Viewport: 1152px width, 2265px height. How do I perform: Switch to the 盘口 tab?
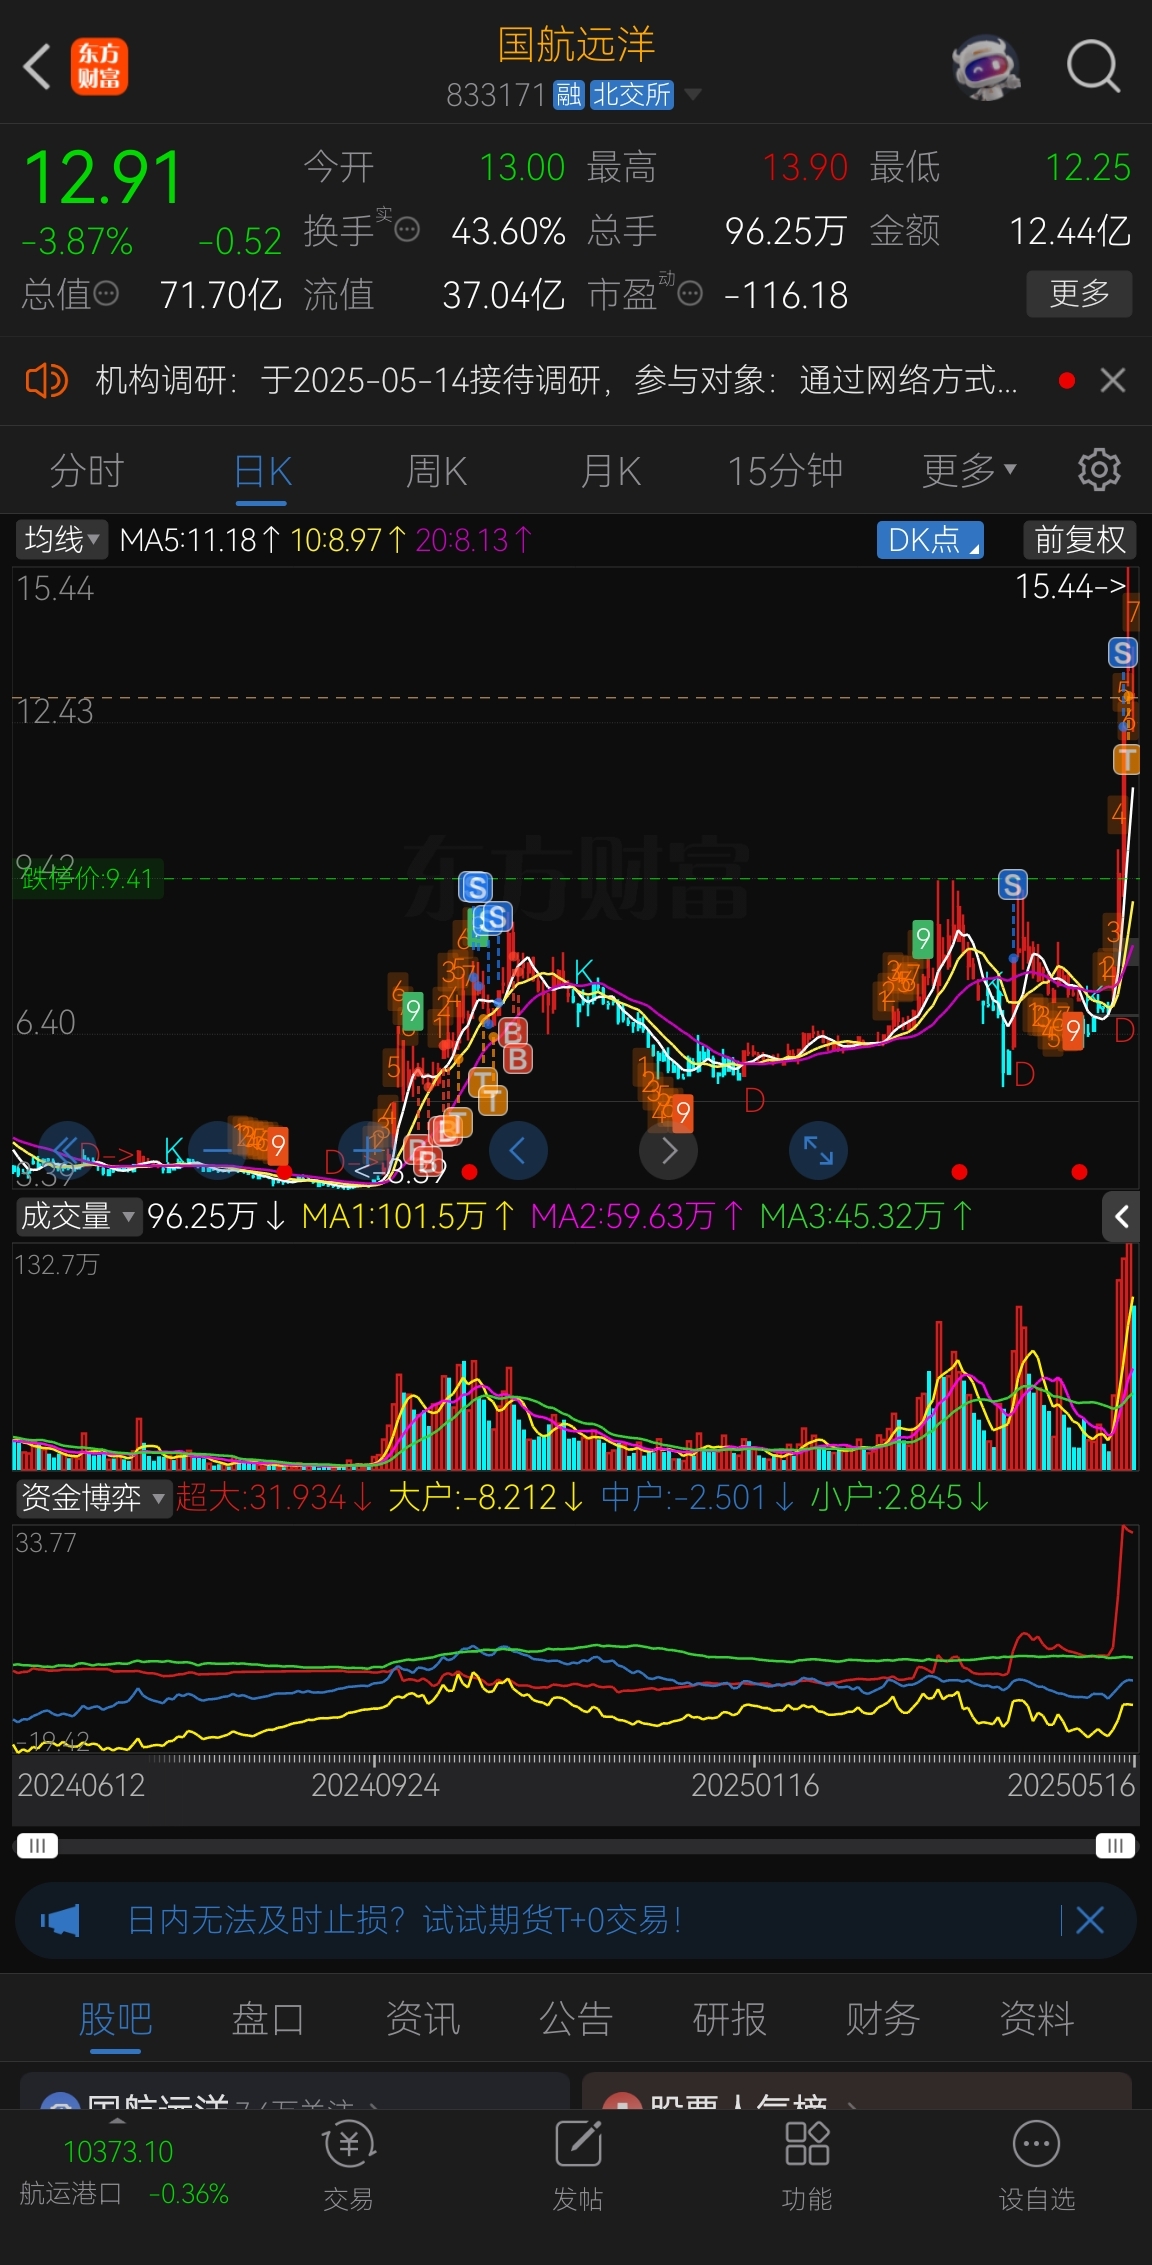[x=268, y=2018]
